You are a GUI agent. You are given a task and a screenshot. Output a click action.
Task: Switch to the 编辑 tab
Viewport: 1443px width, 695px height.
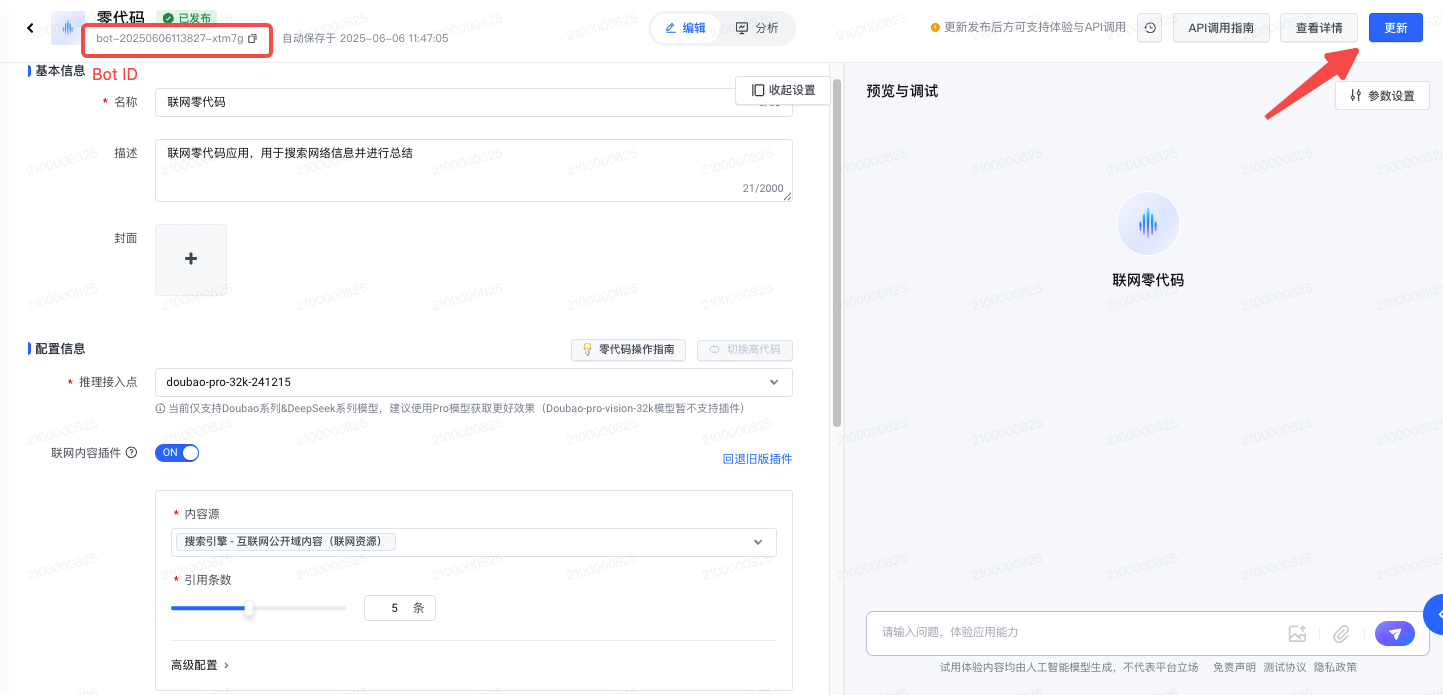pyautogui.click(x=685, y=28)
